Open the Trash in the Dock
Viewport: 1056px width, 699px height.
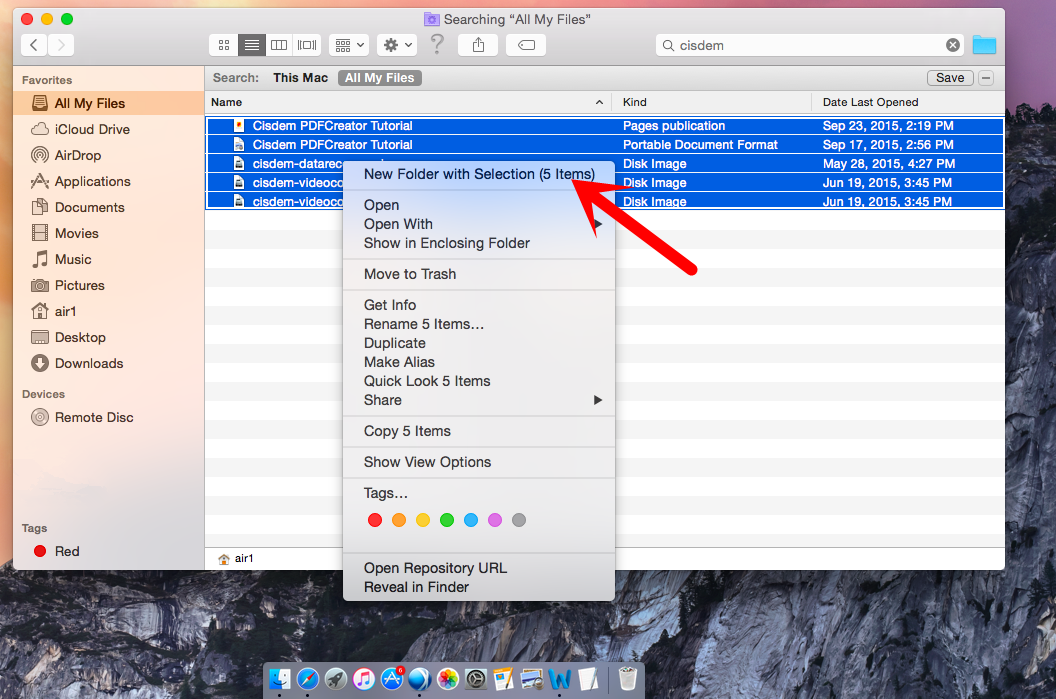coord(627,679)
